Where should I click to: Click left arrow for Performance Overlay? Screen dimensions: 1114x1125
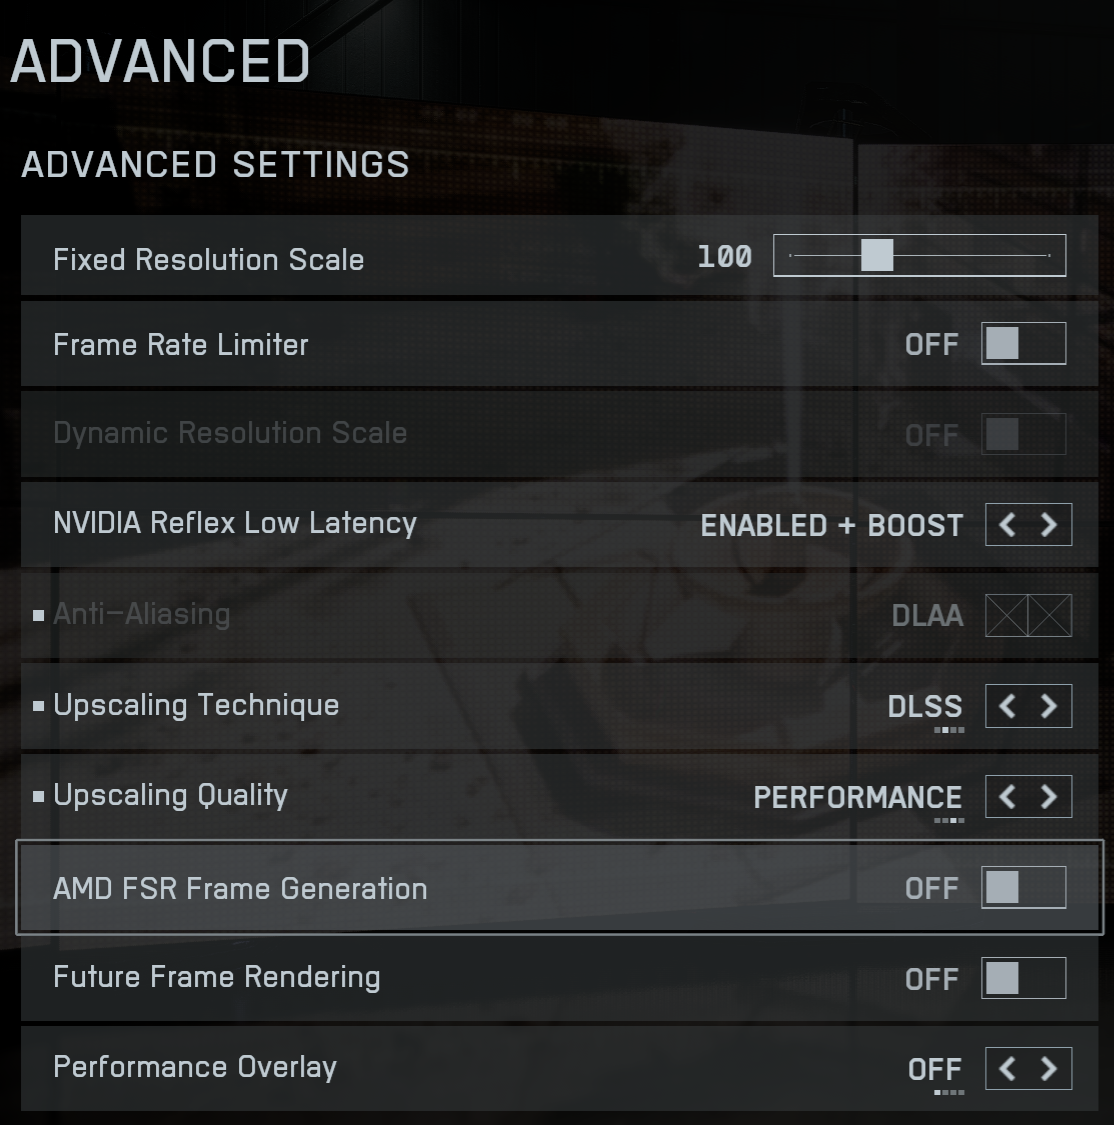(1007, 1069)
